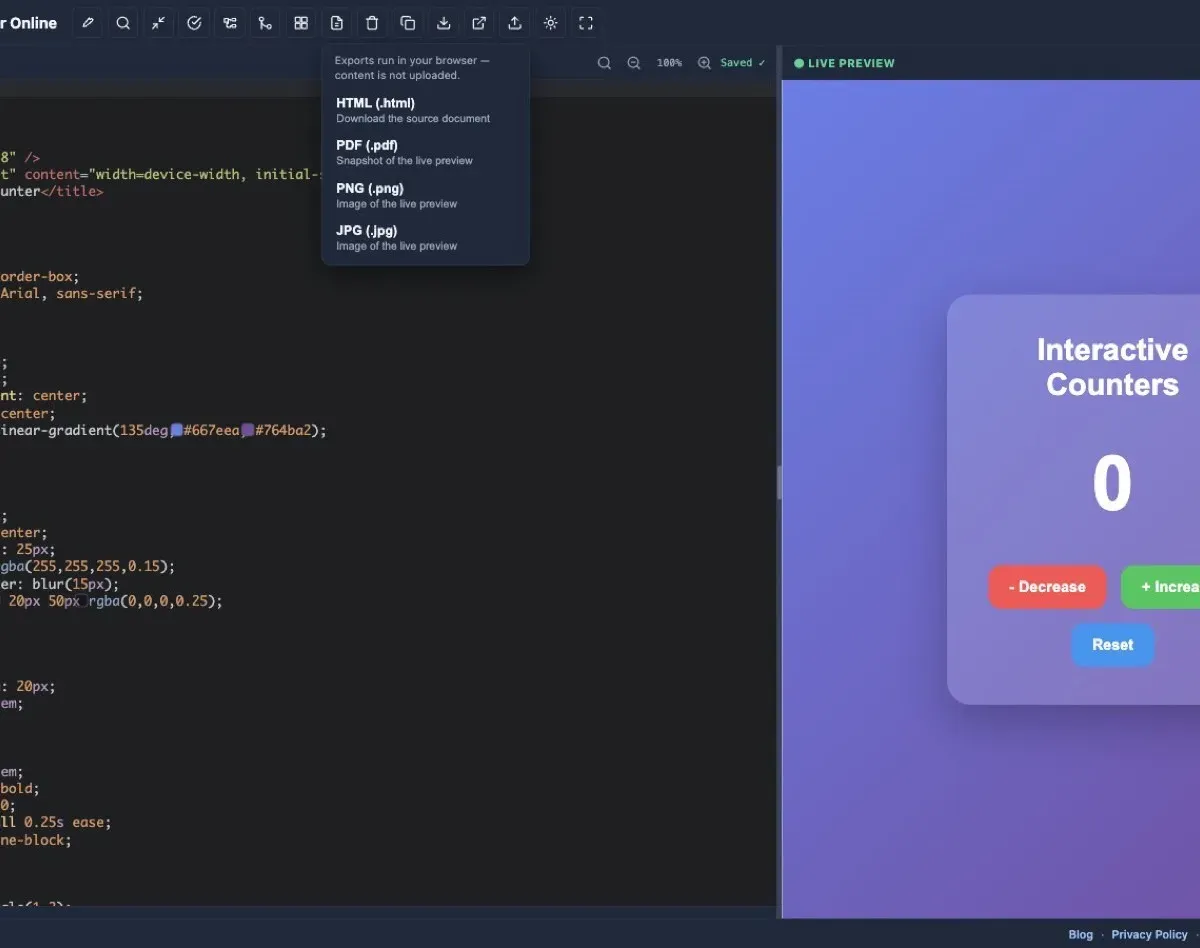This screenshot has height=948, width=1200.
Task: Click the copy code icon
Action: tap(408, 23)
